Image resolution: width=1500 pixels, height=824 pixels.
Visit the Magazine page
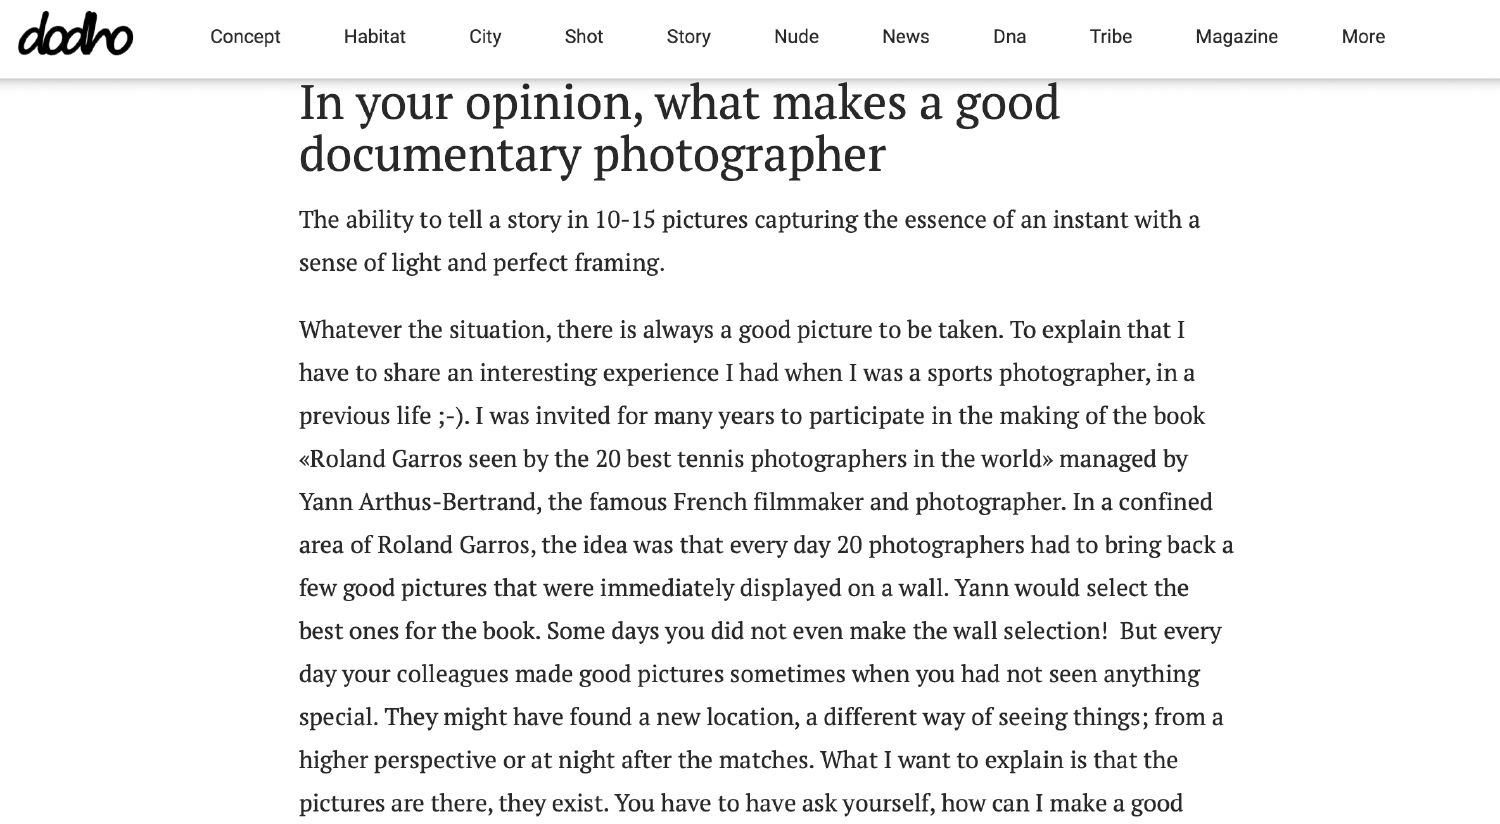coord(1236,37)
